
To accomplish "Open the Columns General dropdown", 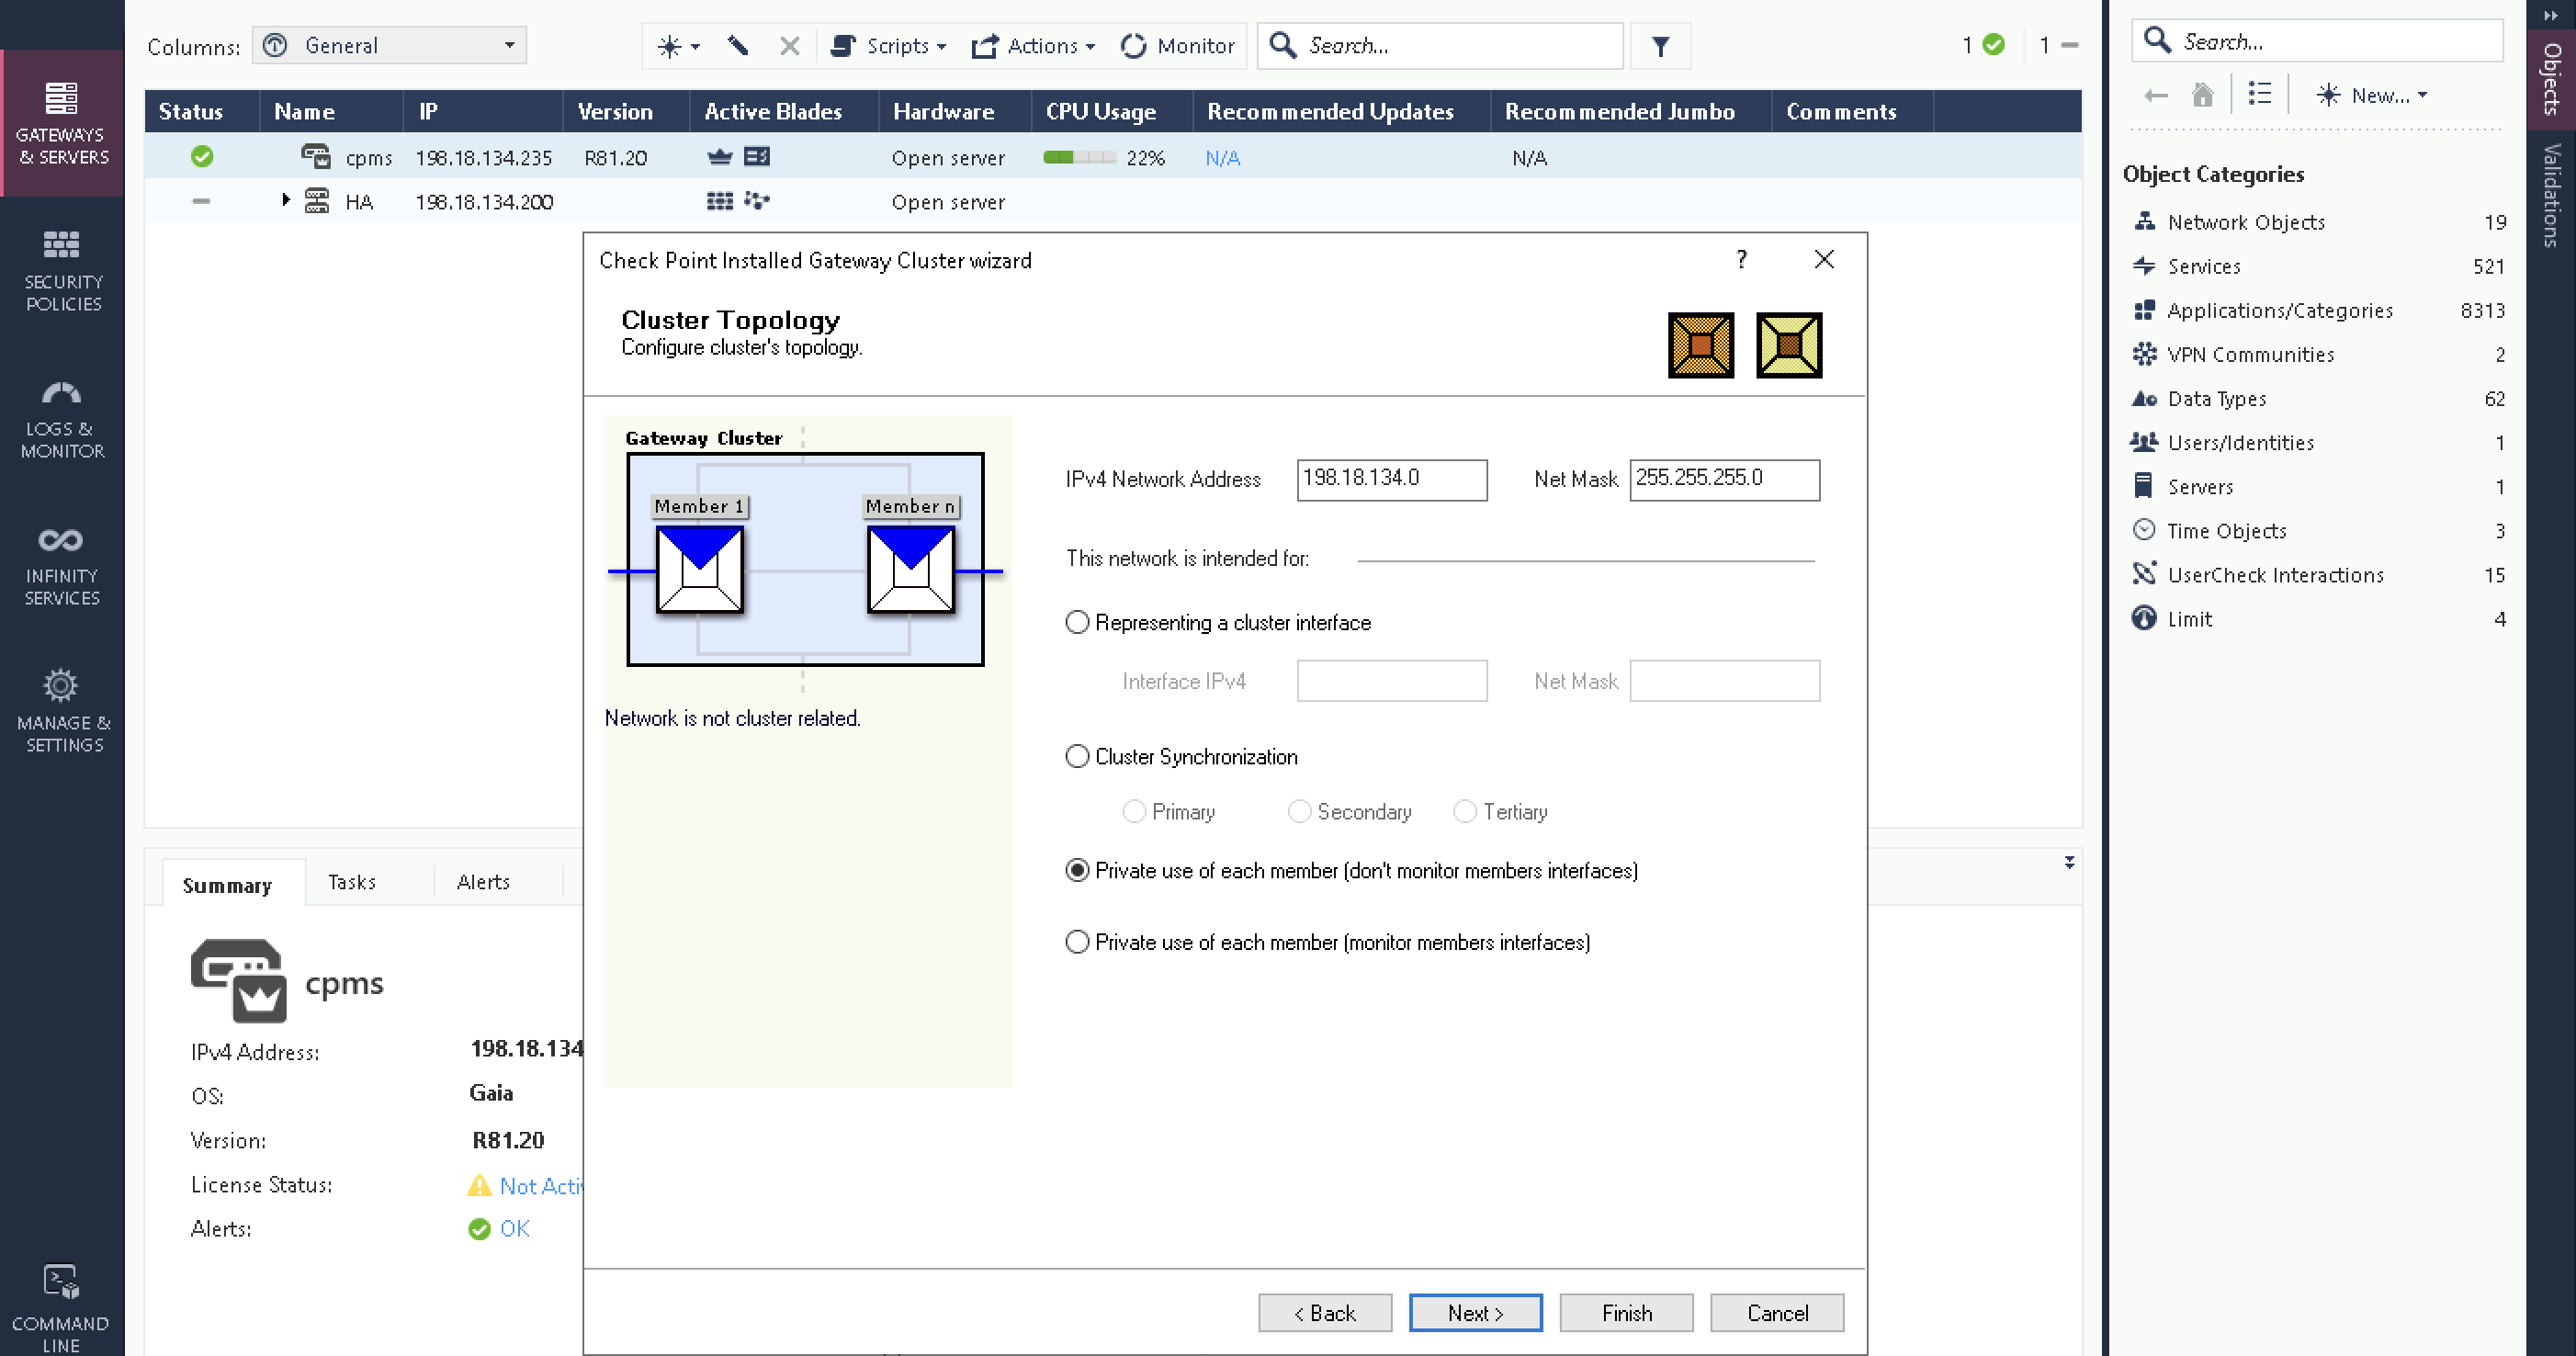I will point(390,46).
